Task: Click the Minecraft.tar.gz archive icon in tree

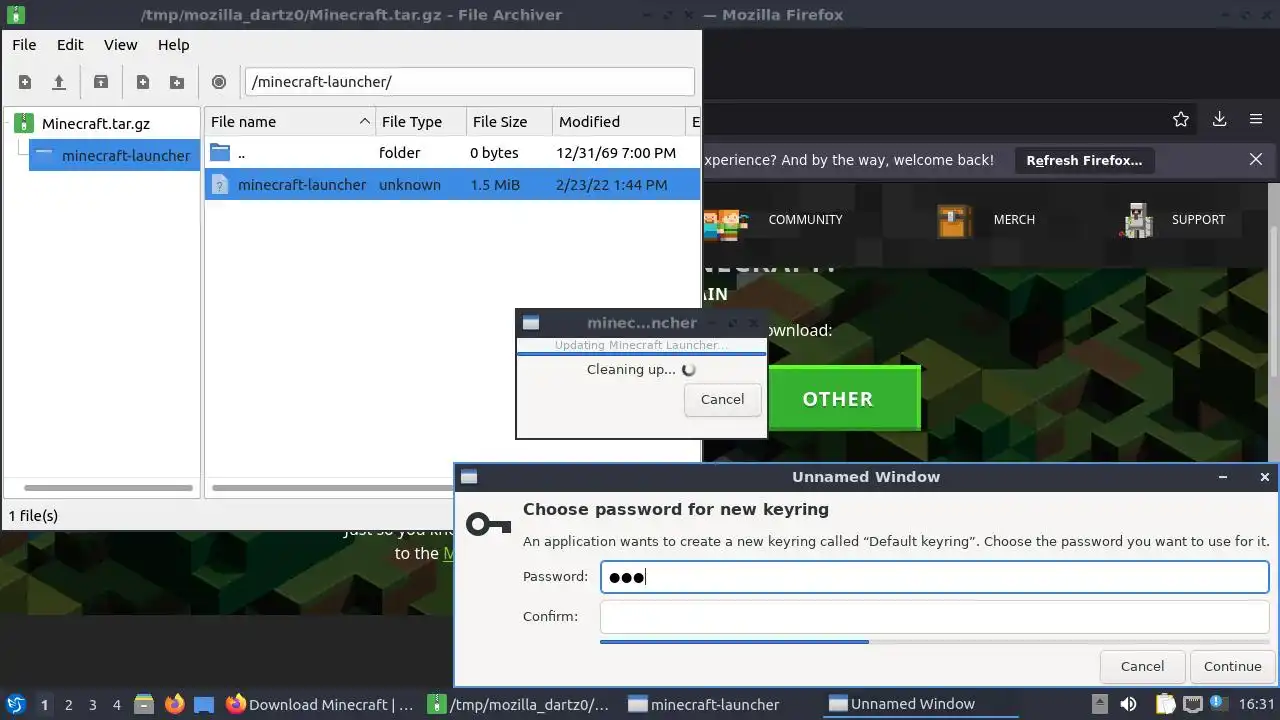Action: pyautogui.click(x=25, y=124)
